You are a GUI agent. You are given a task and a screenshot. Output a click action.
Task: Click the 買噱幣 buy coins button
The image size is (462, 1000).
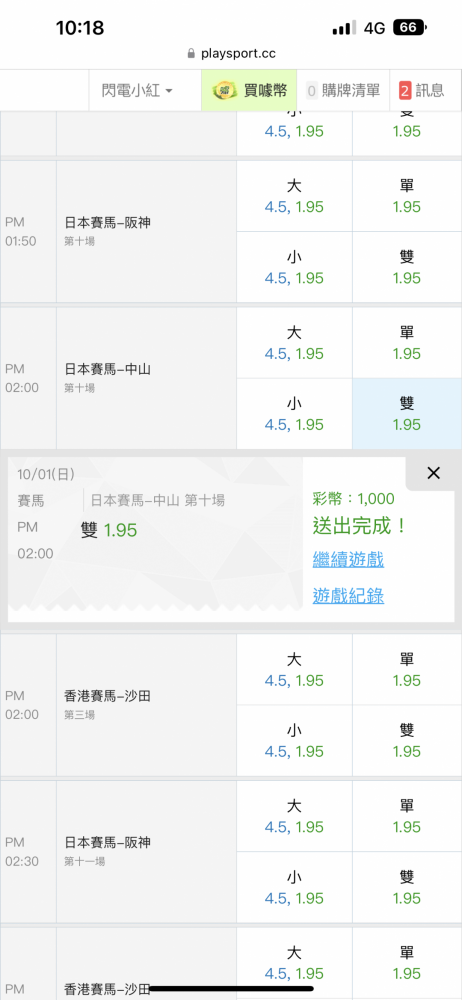tap(249, 91)
